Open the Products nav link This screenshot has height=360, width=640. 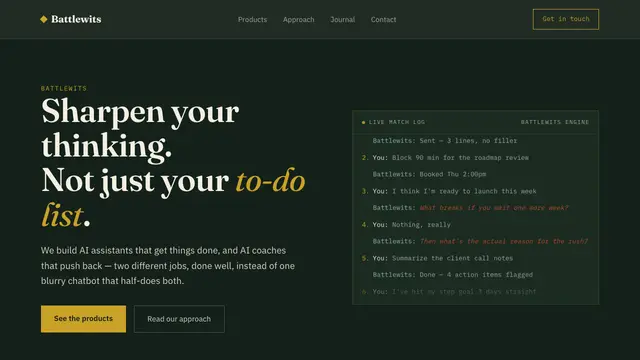point(252,20)
